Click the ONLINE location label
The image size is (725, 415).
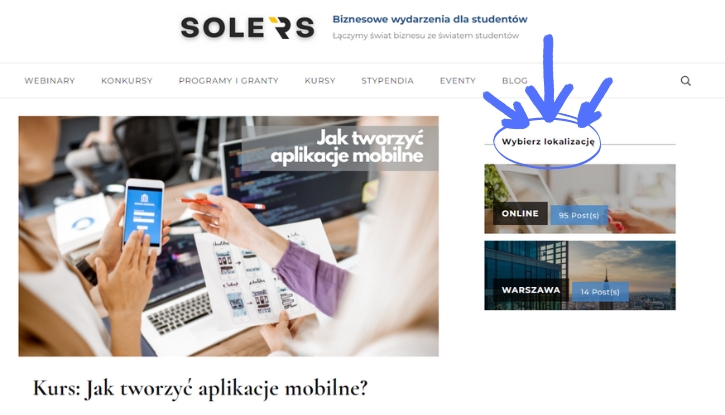pyautogui.click(x=520, y=214)
